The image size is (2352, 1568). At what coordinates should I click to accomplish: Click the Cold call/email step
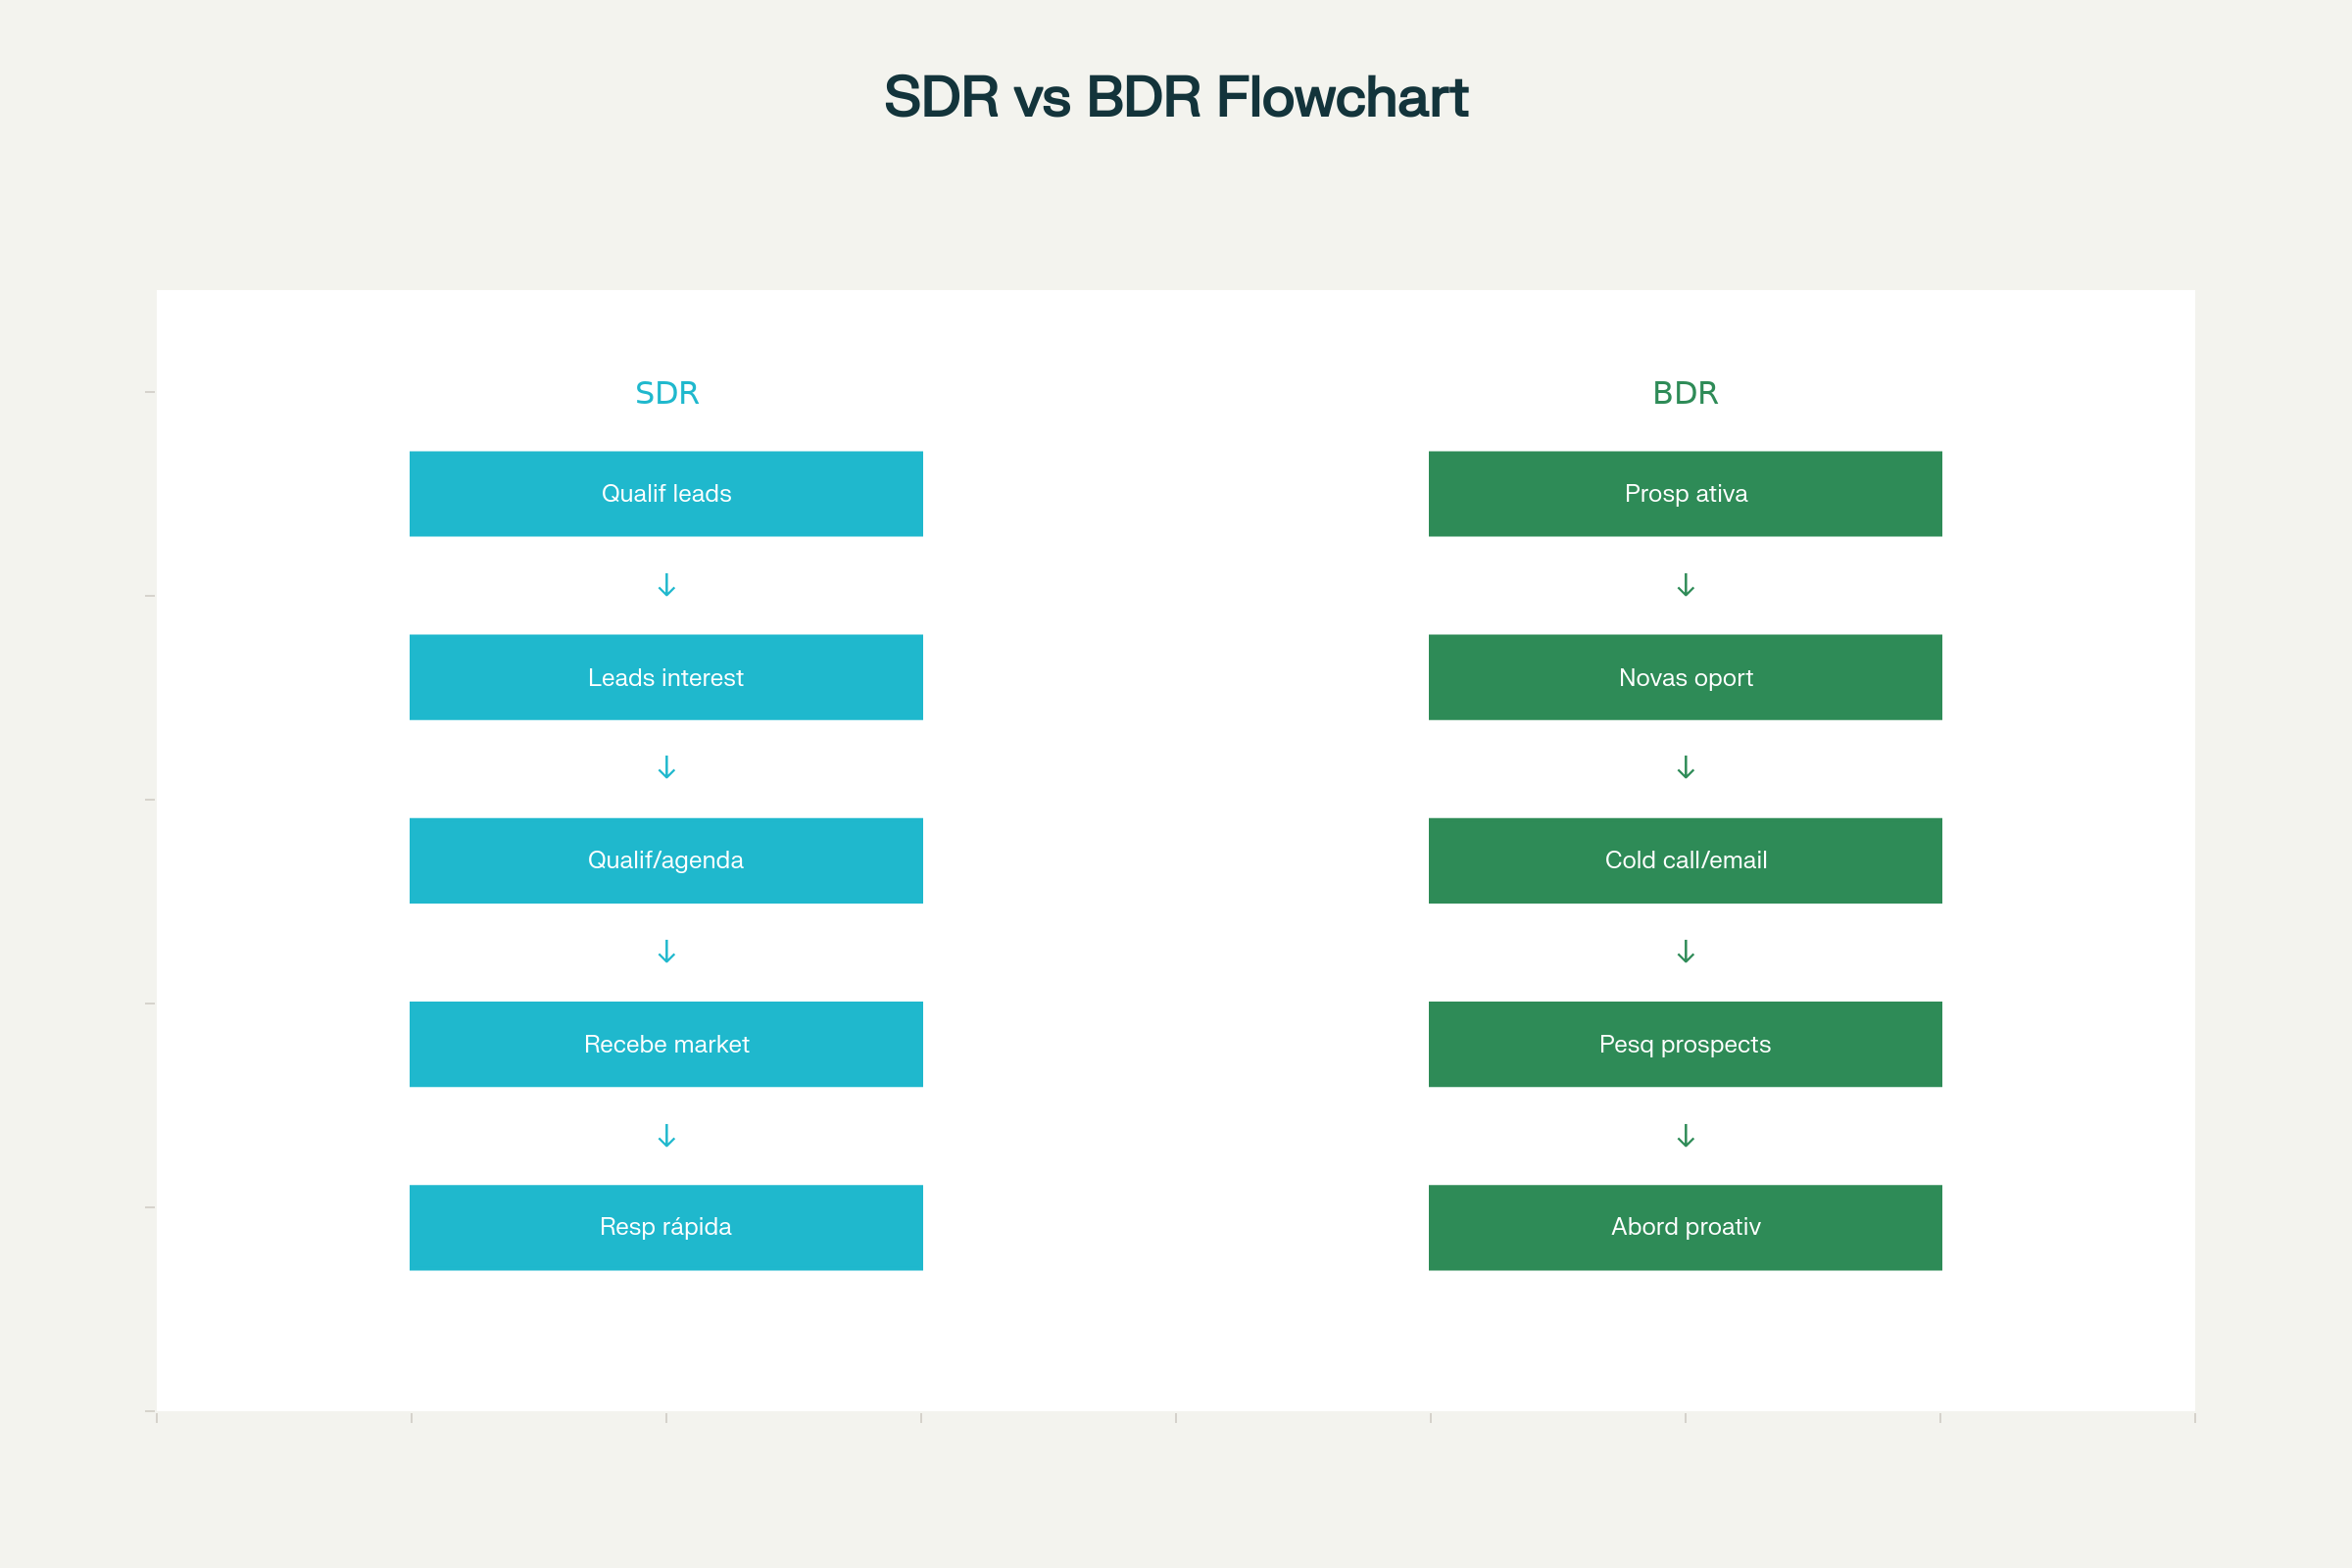(x=1685, y=861)
